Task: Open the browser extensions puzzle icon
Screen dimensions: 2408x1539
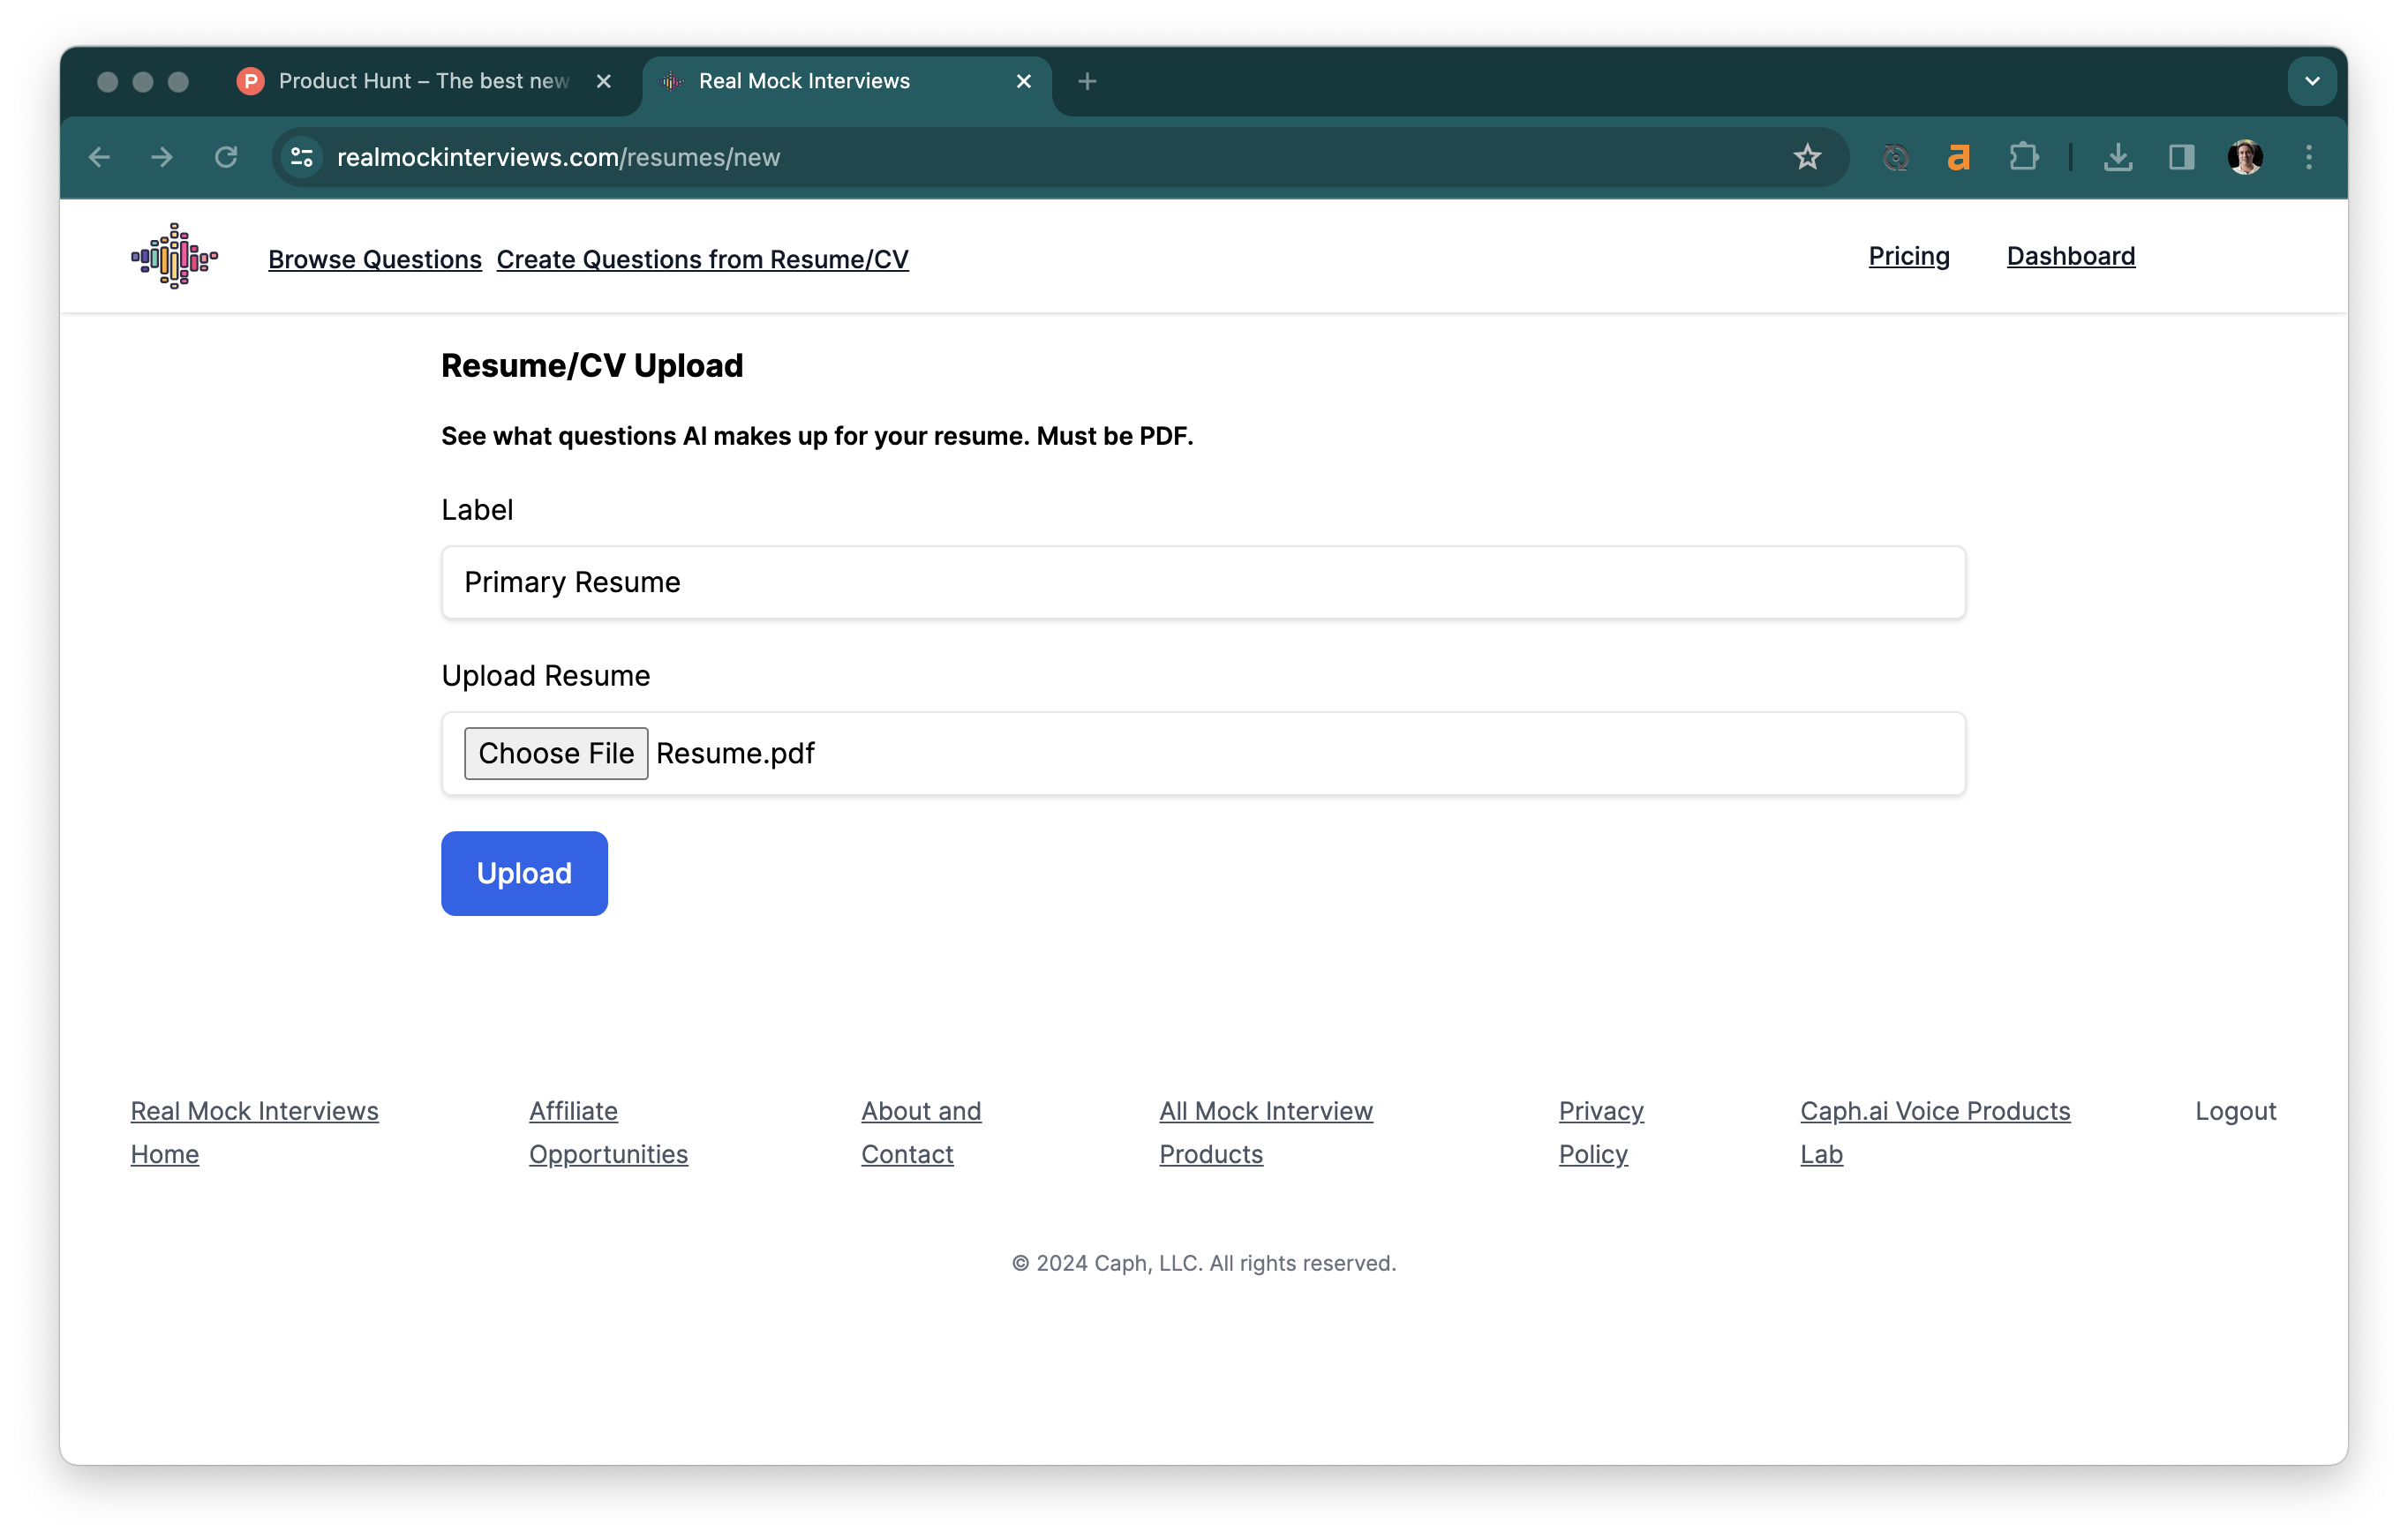Action: (x=2023, y=157)
